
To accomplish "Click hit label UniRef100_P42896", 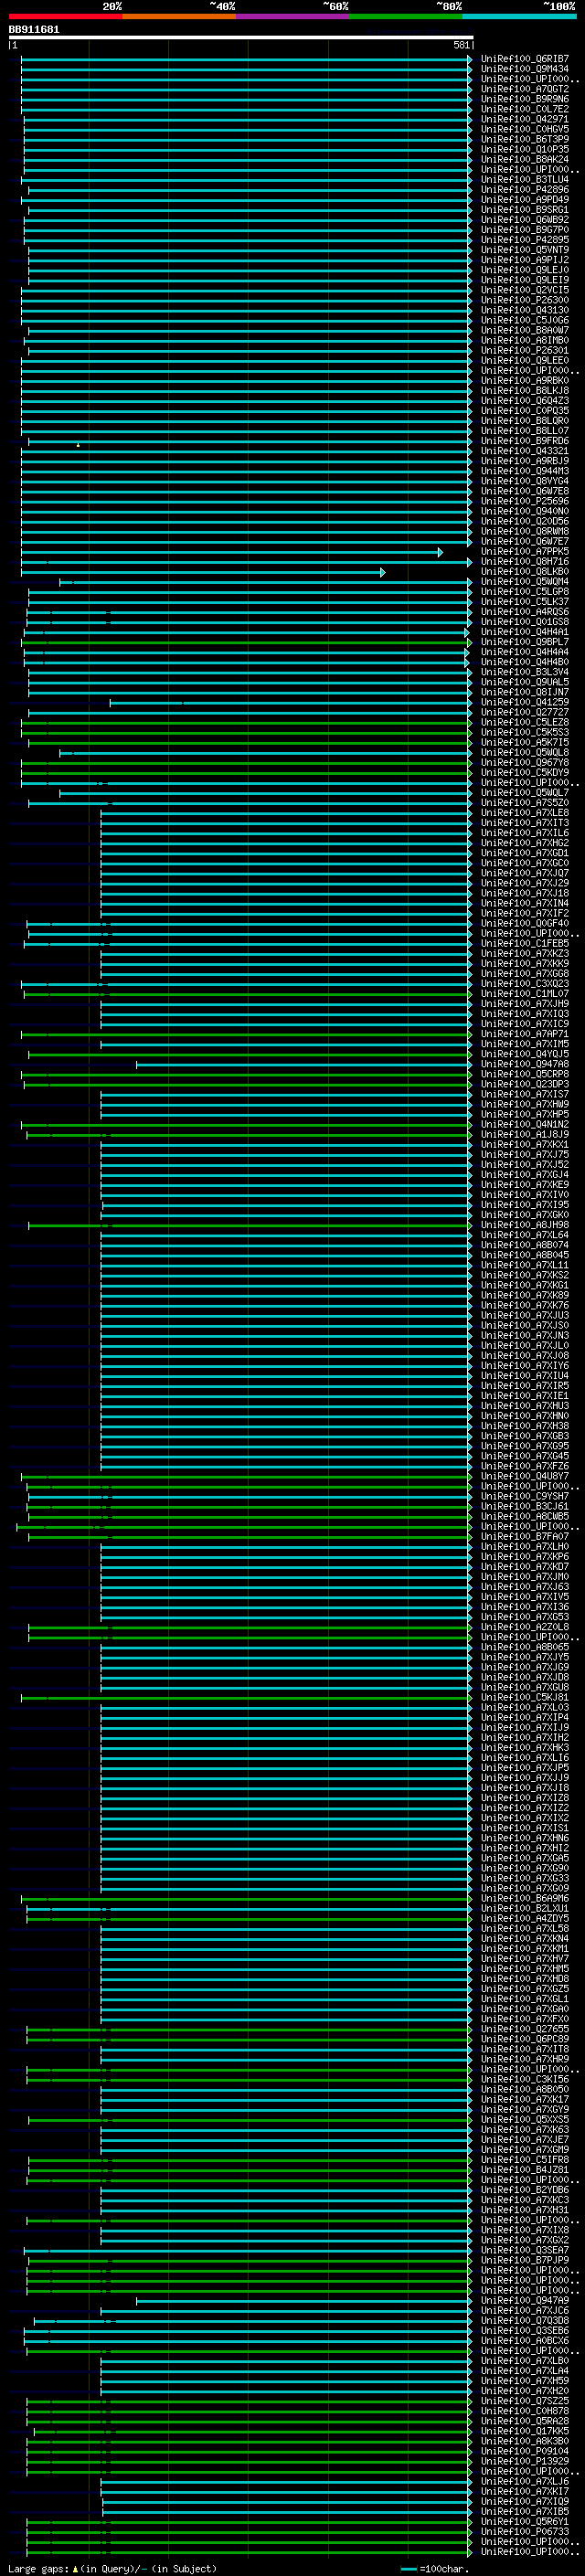I will click(x=525, y=190).
